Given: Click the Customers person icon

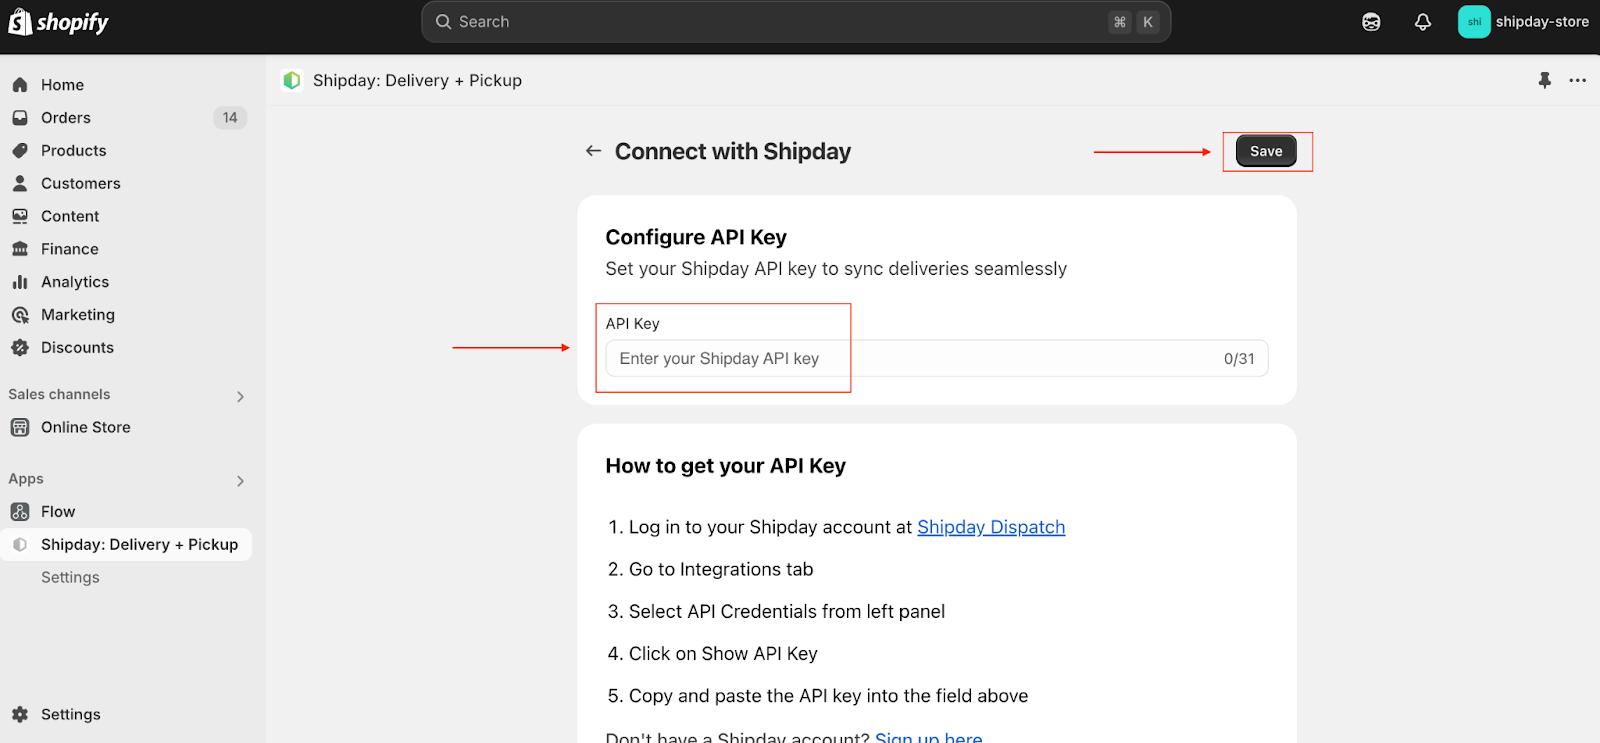Looking at the screenshot, I should (x=20, y=184).
